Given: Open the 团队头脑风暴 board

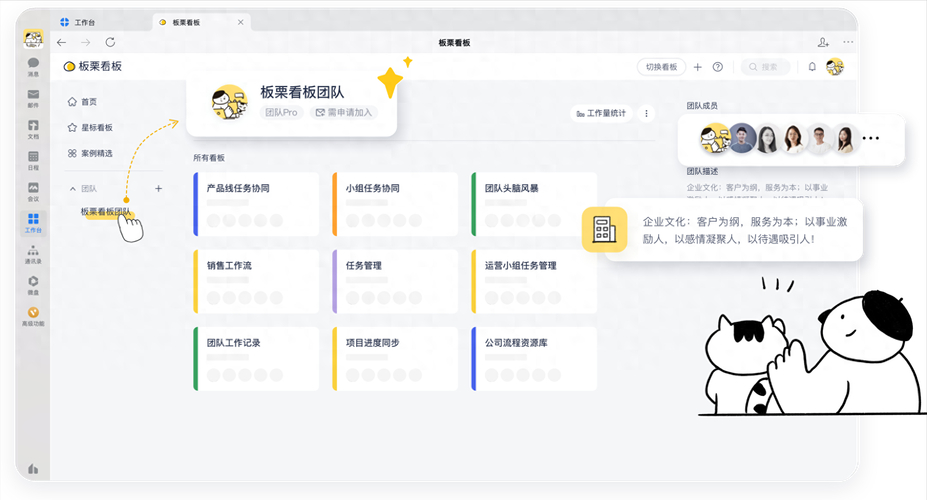Looking at the screenshot, I should [534, 204].
